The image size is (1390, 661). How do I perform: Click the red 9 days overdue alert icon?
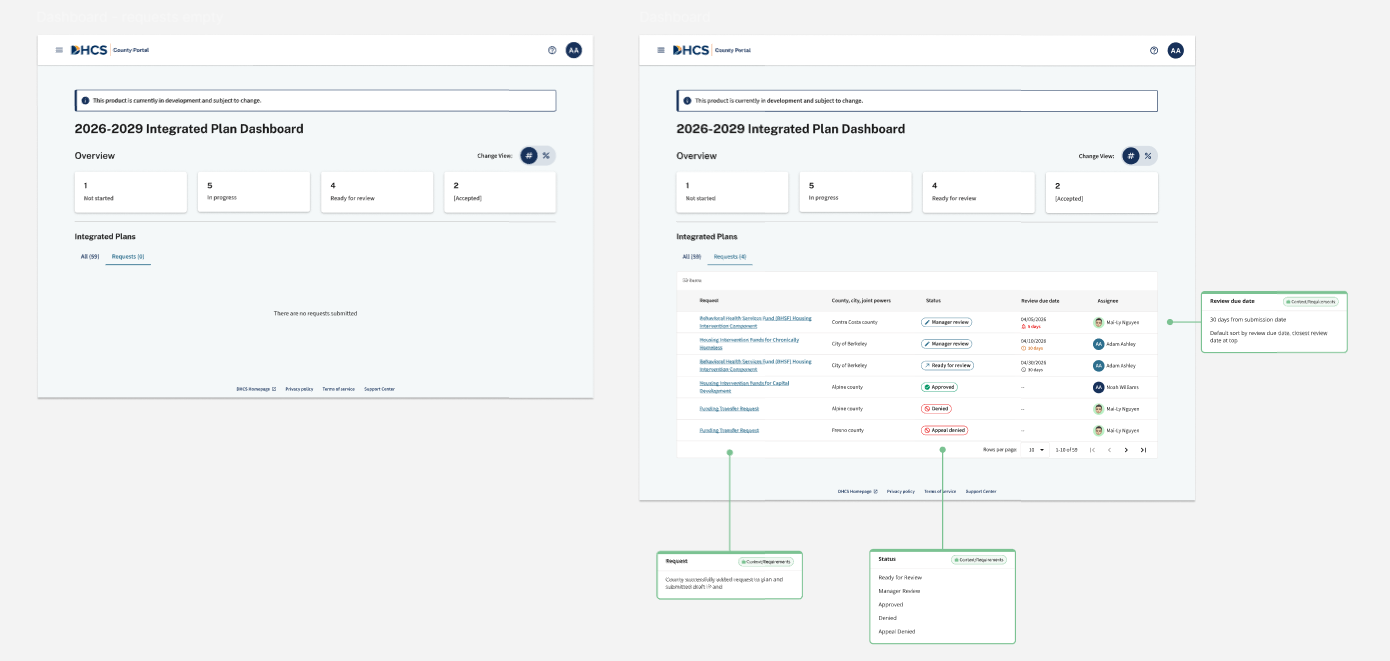[1023, 327]
